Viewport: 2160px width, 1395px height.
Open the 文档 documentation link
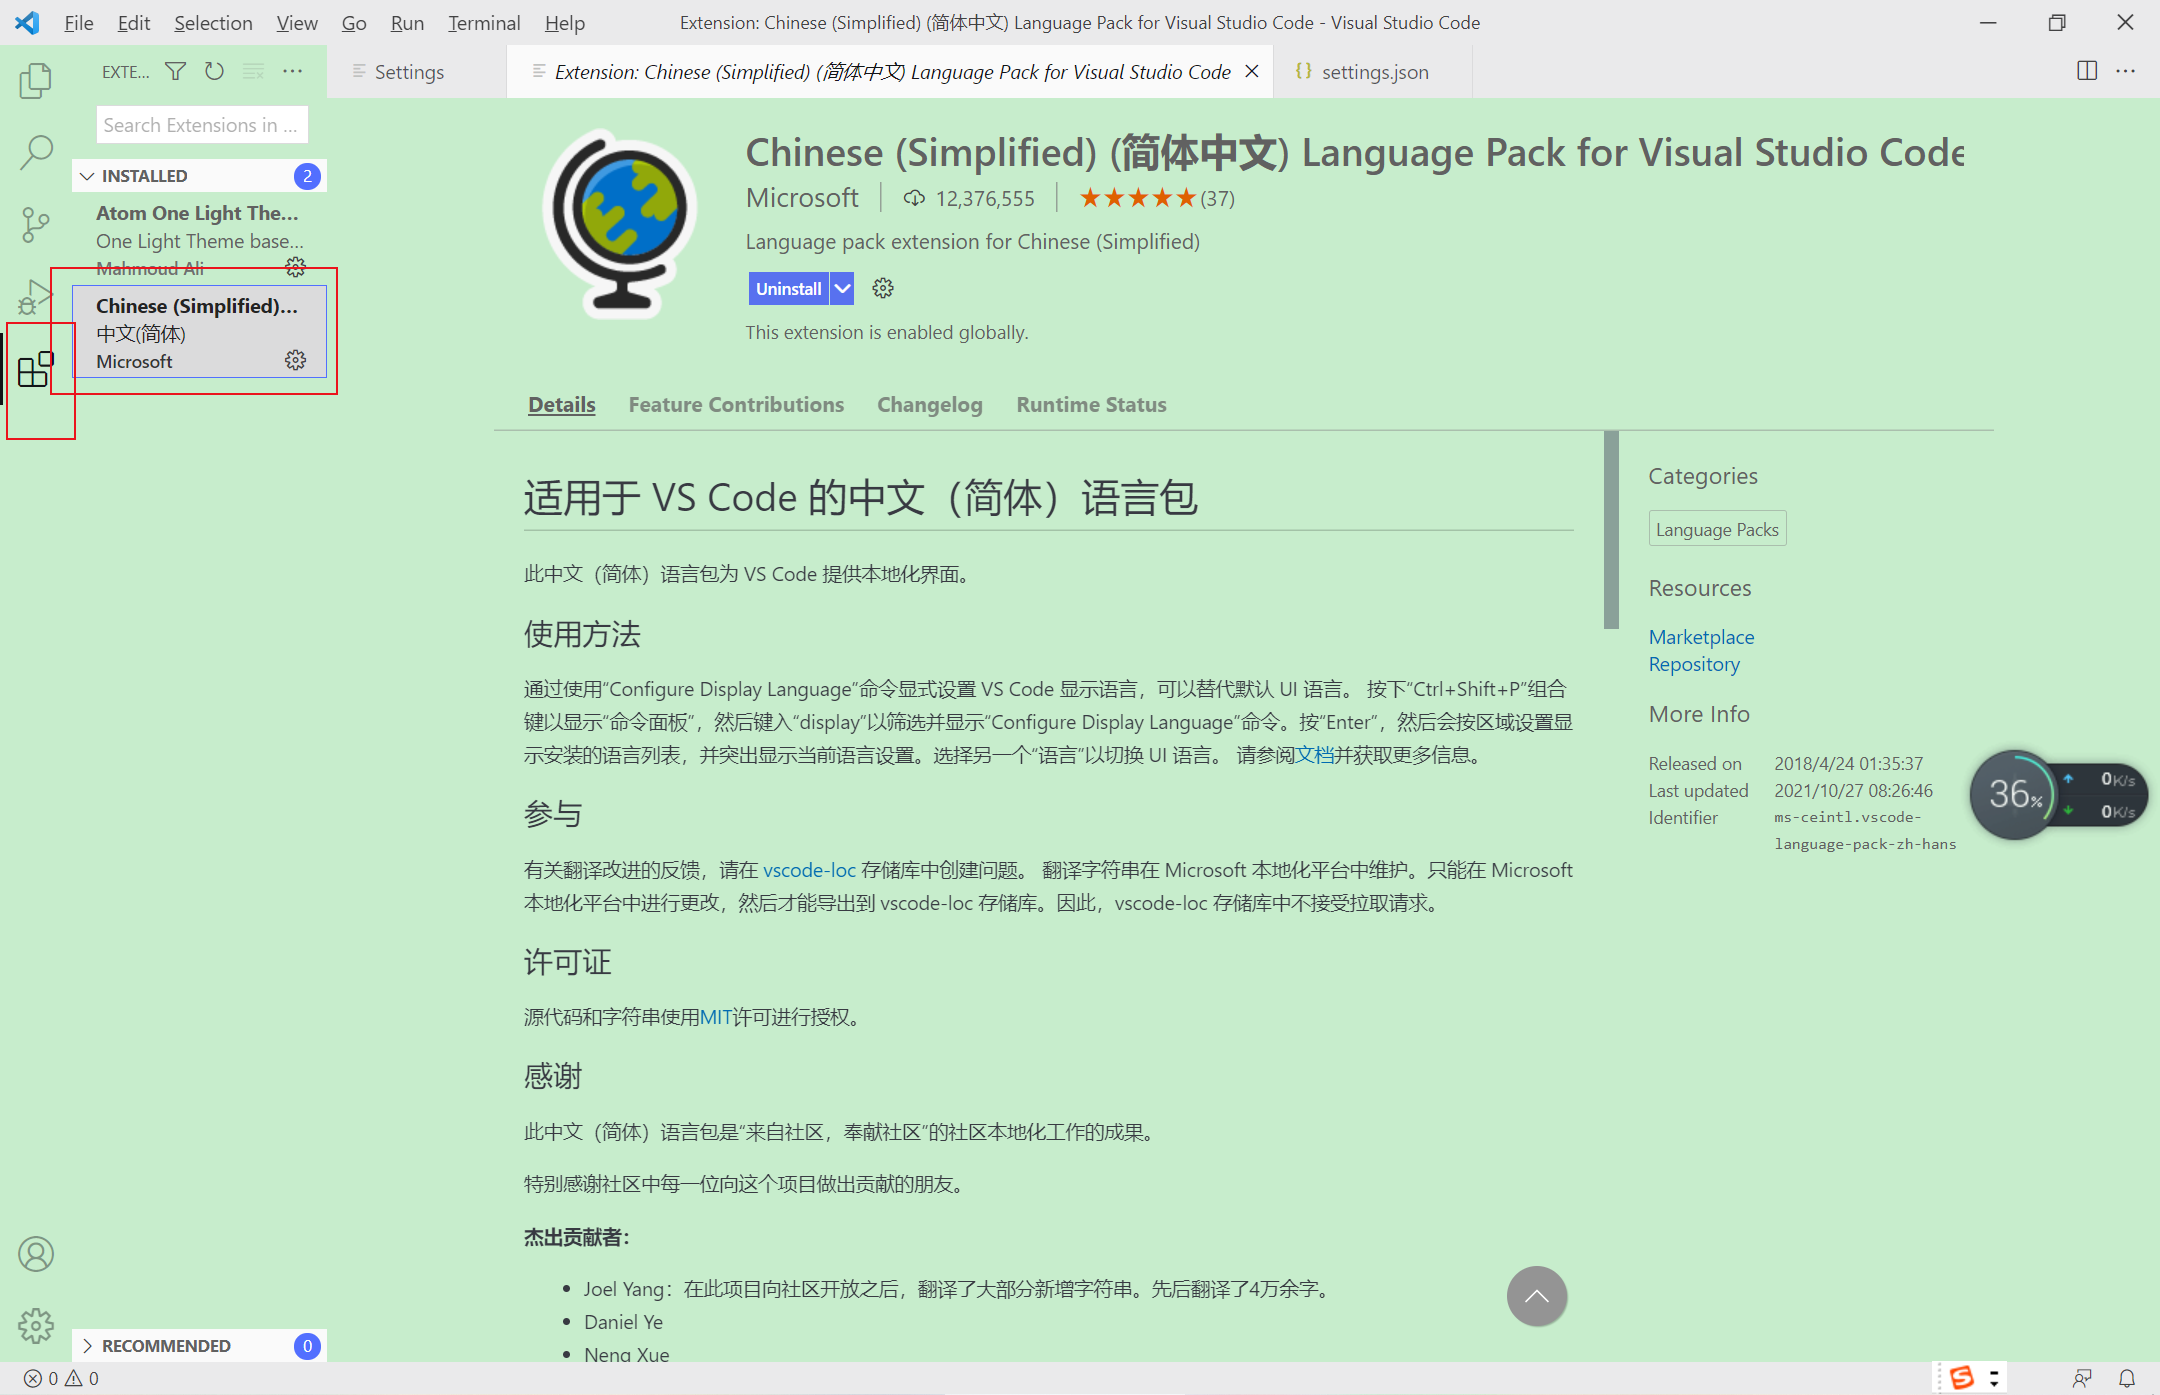pos(1315,755)
